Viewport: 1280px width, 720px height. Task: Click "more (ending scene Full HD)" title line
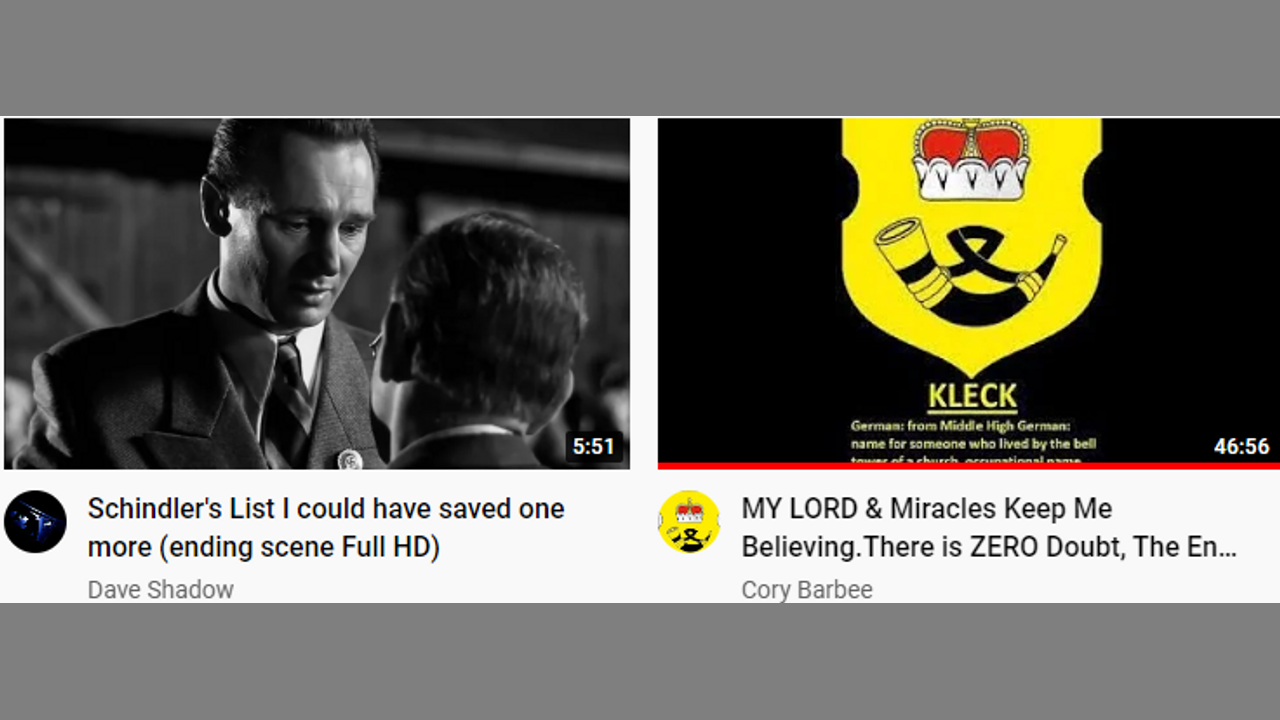(x=264, y=548)
